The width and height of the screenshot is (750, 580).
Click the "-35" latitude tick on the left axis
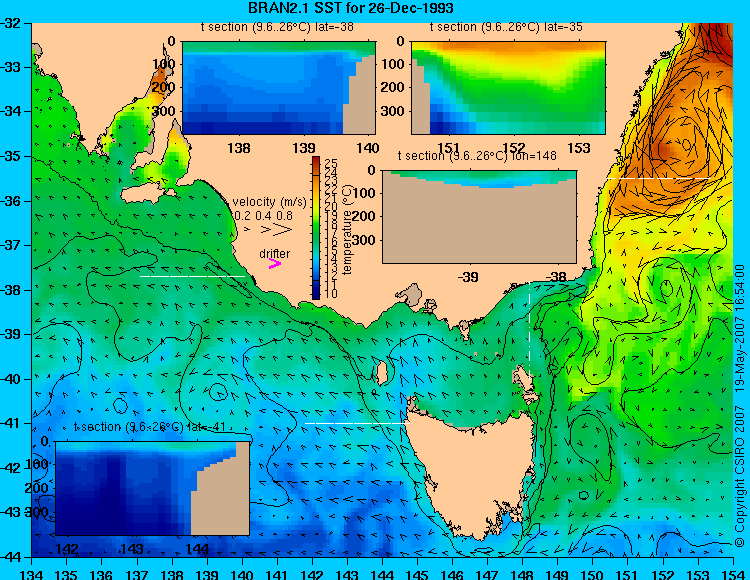[11, 156]
